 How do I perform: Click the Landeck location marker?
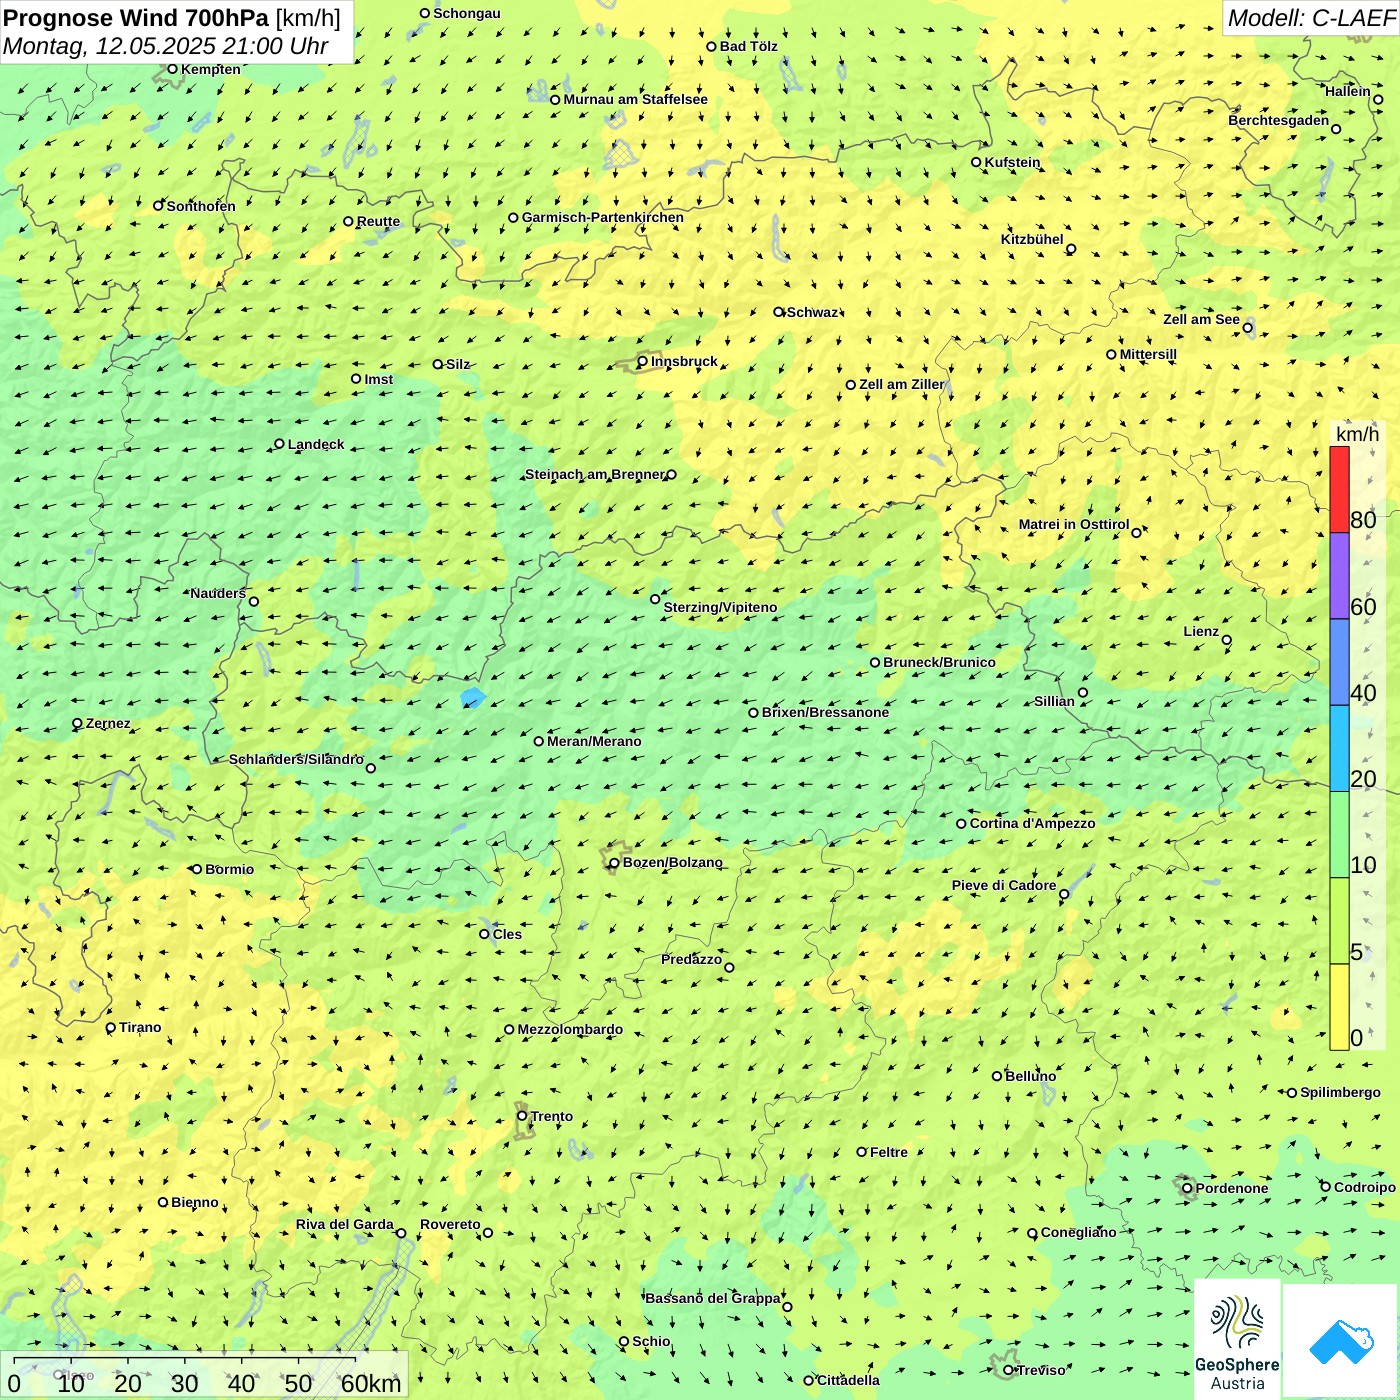[280, 444]
